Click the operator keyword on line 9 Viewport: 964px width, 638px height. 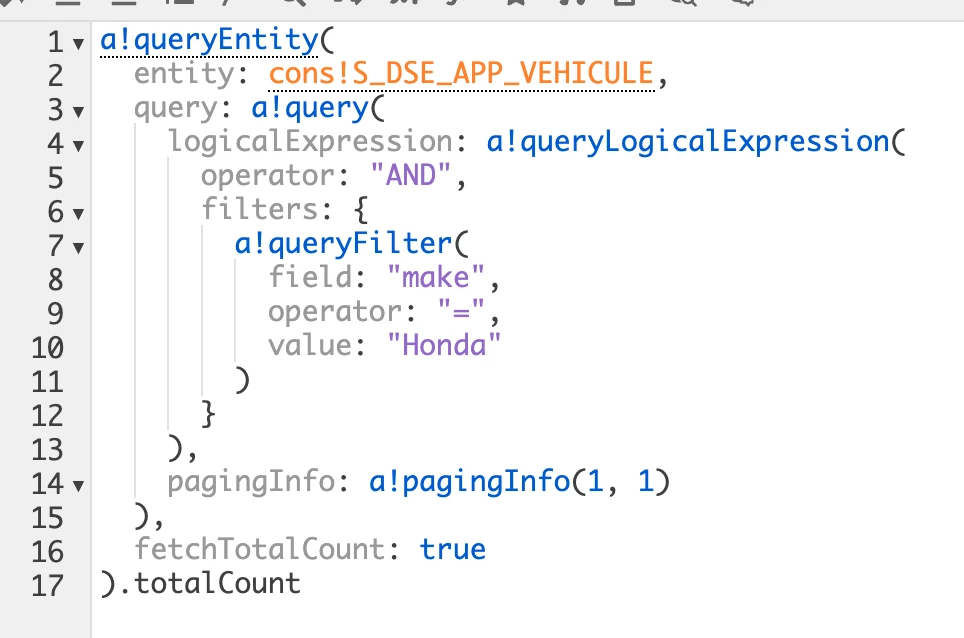(335, 312)
